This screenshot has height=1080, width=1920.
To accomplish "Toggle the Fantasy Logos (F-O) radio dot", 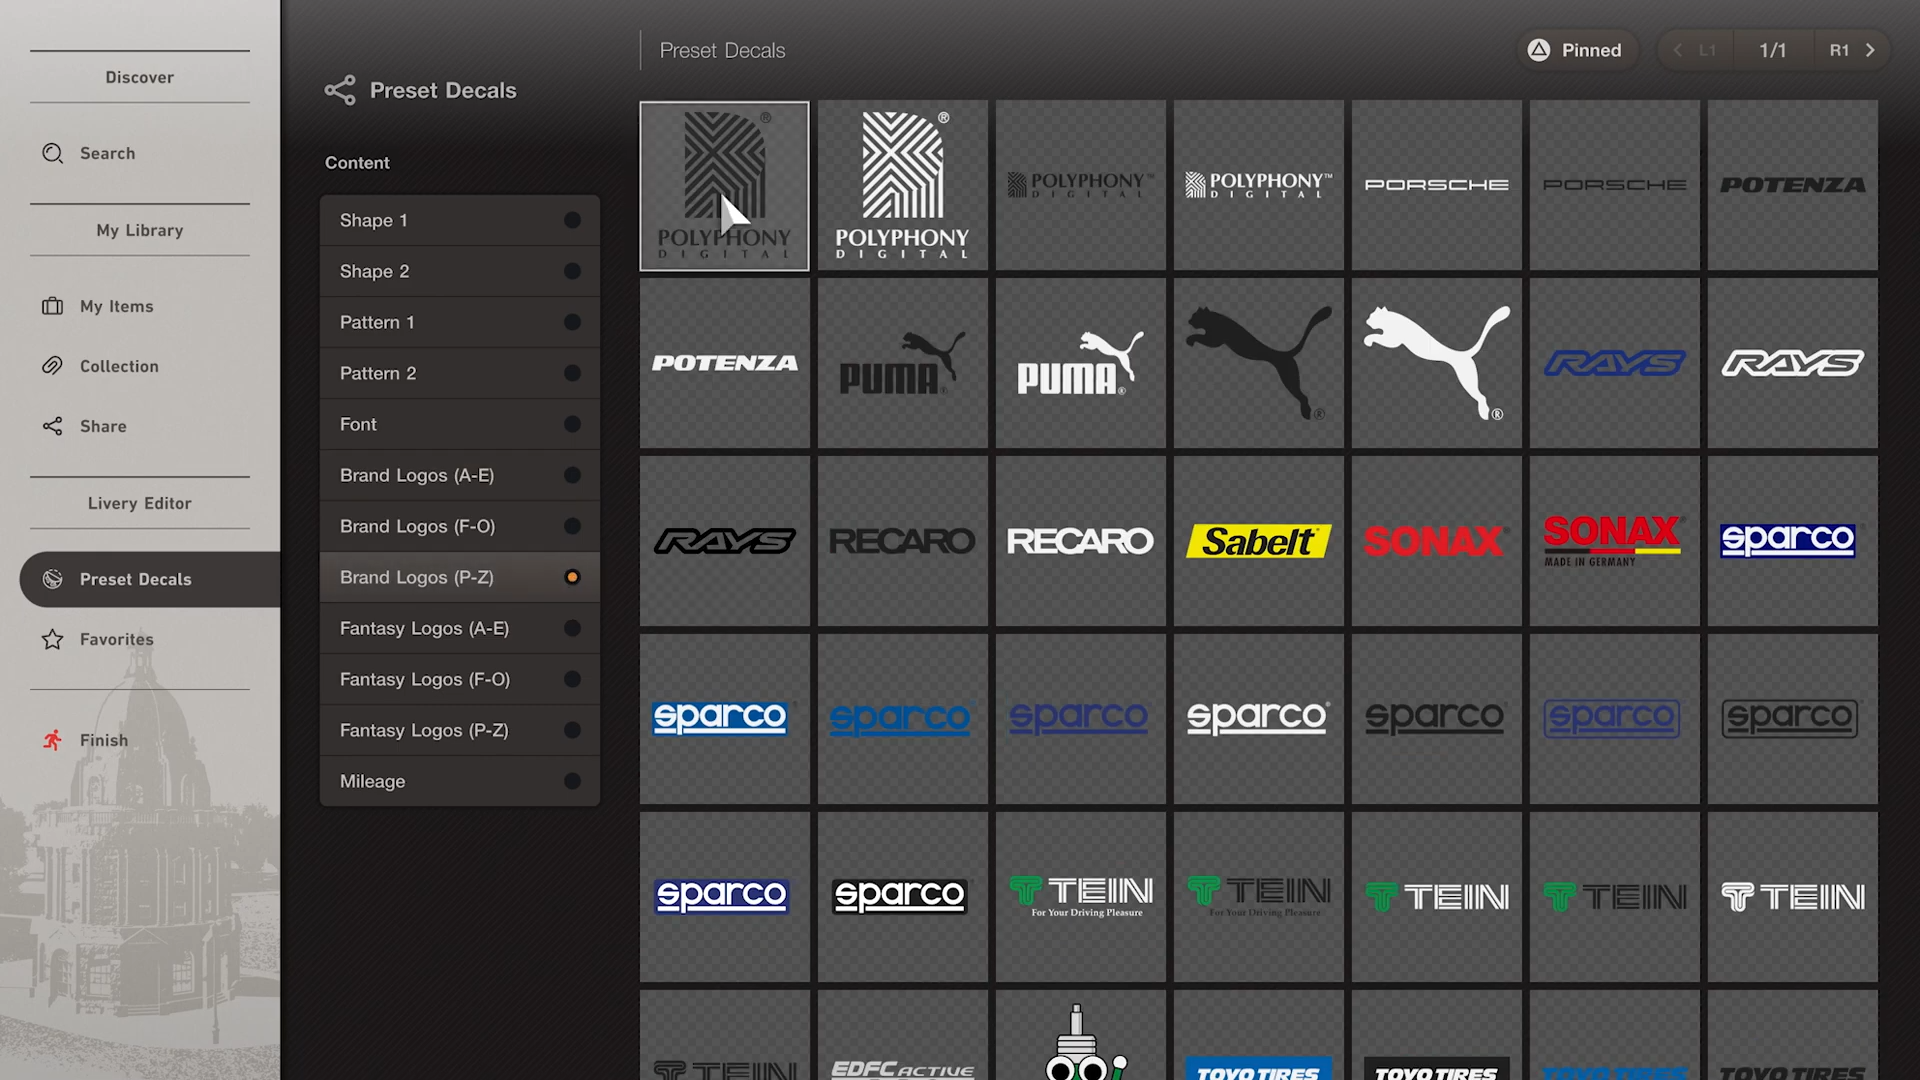I will [572, 679].
